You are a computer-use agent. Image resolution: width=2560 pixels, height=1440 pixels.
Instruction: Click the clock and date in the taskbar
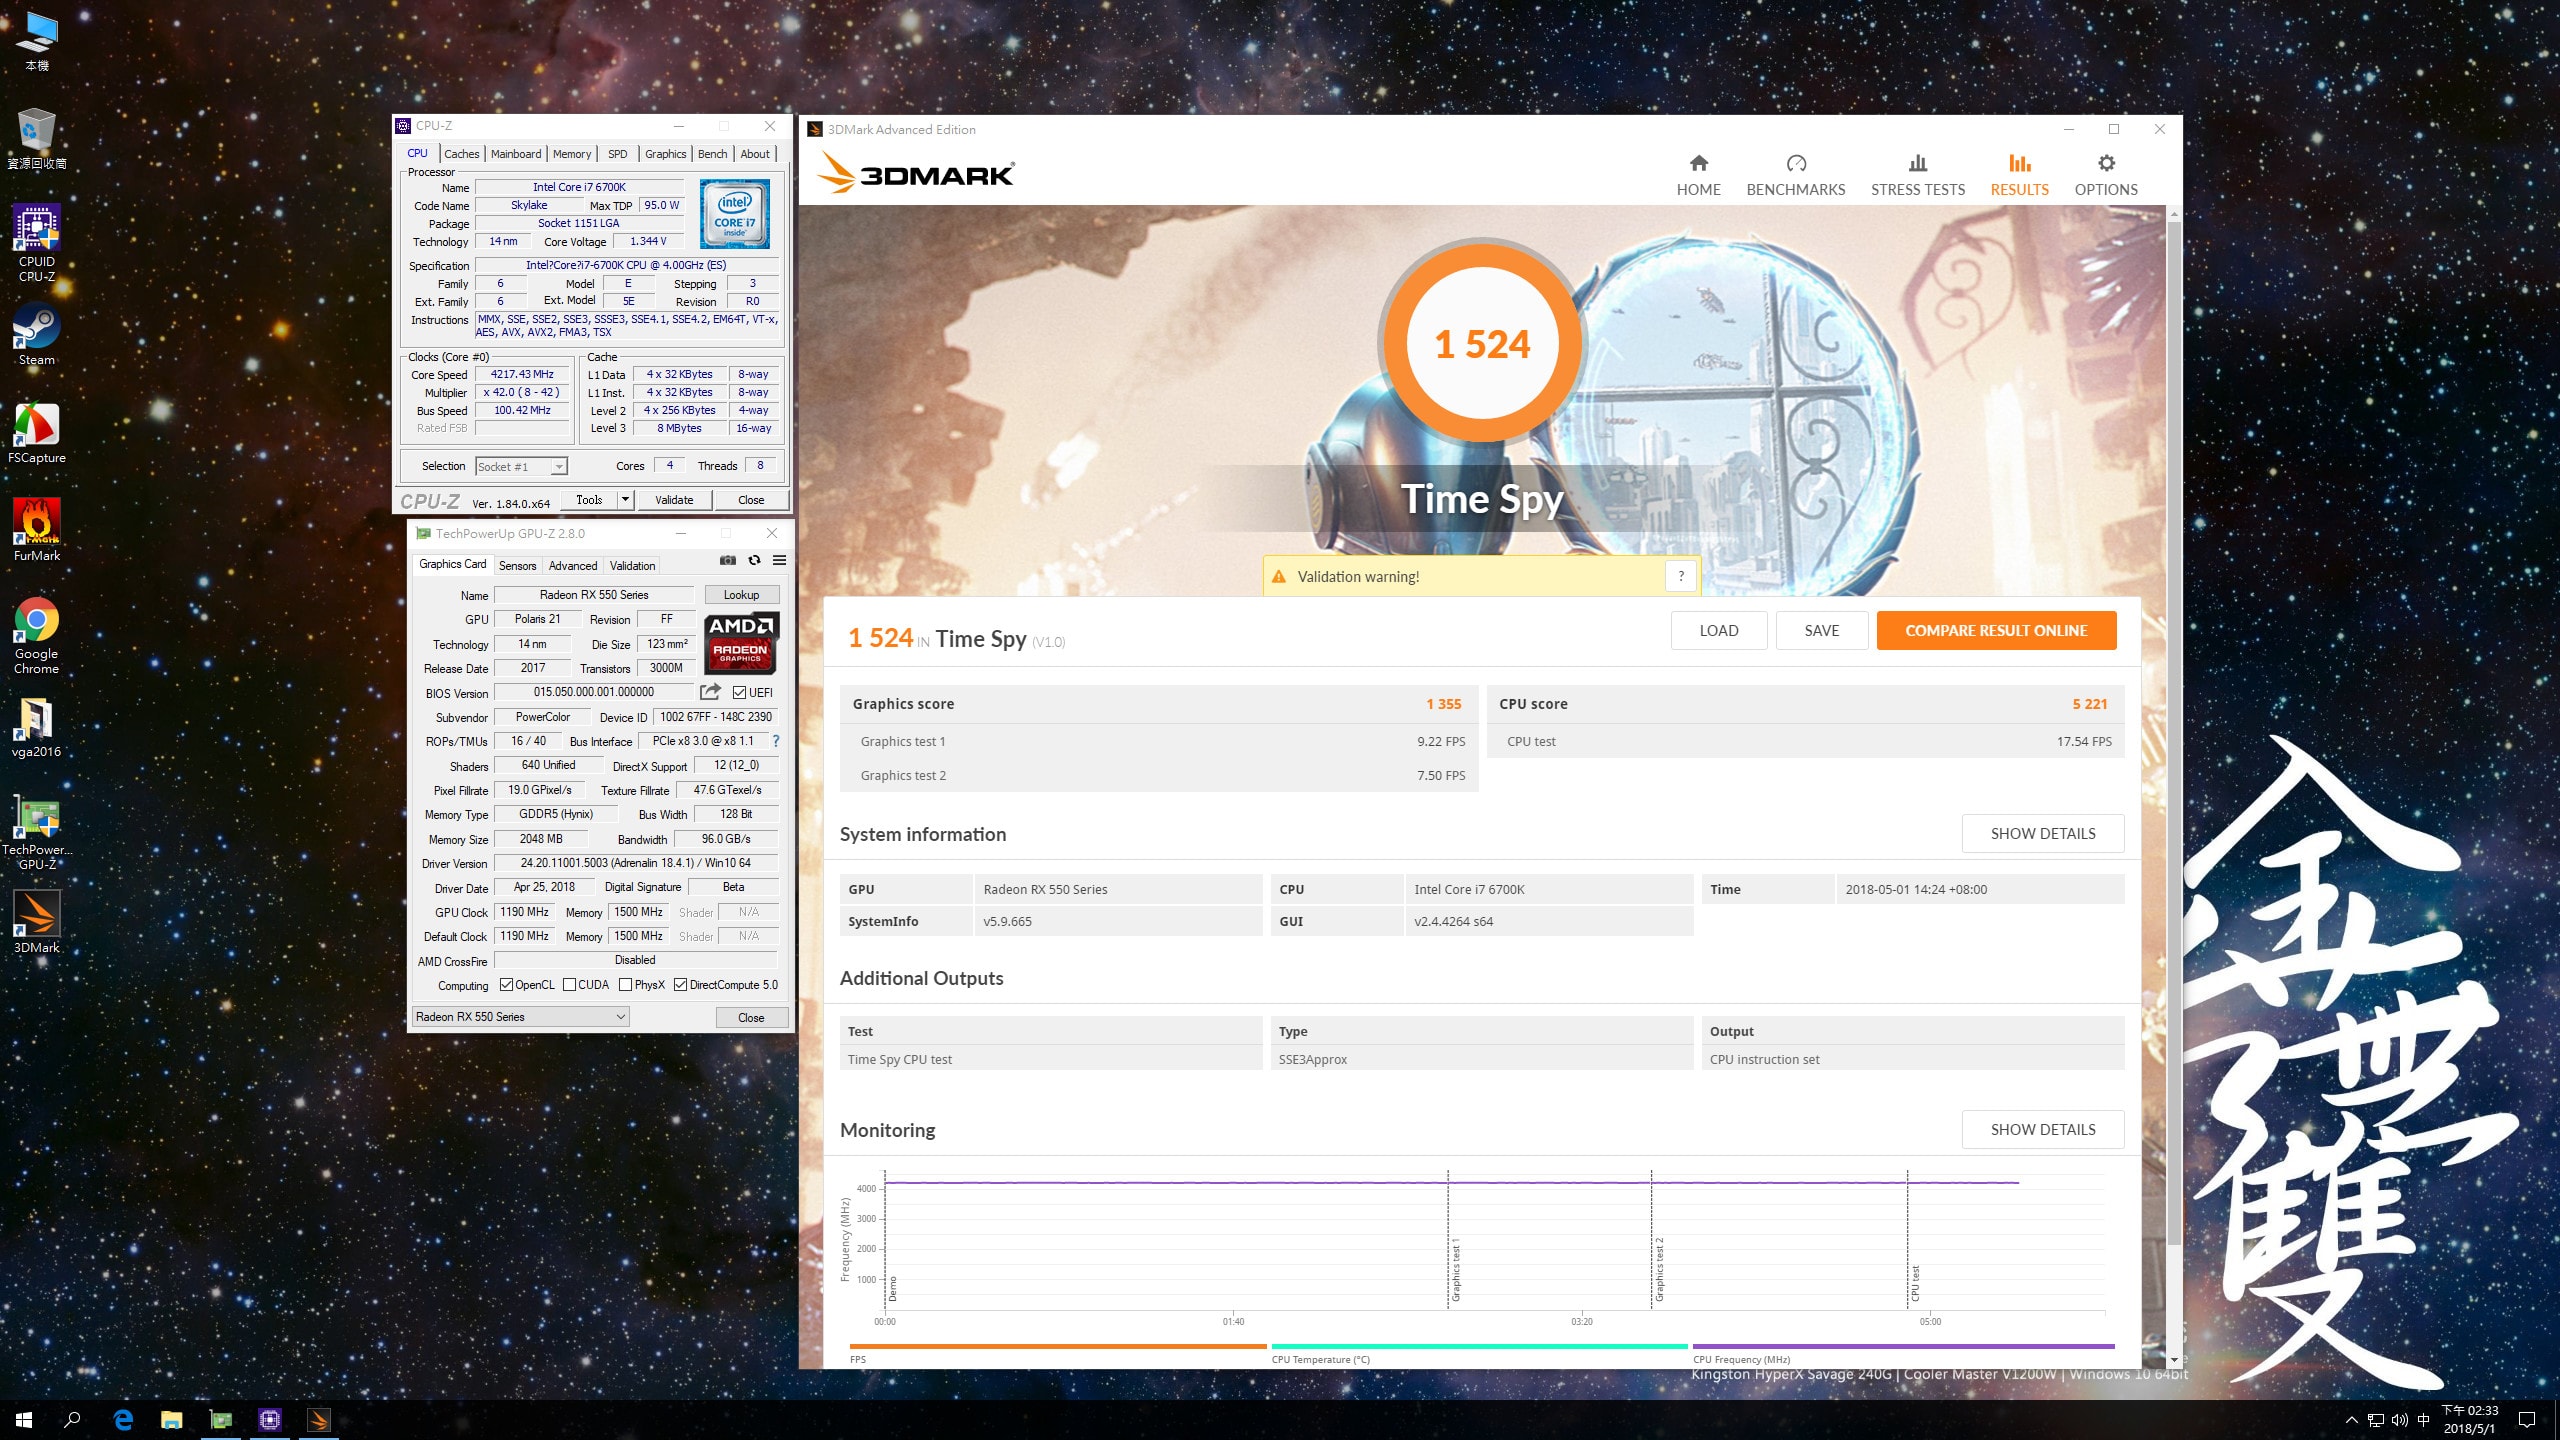tap(2469, 1420)
